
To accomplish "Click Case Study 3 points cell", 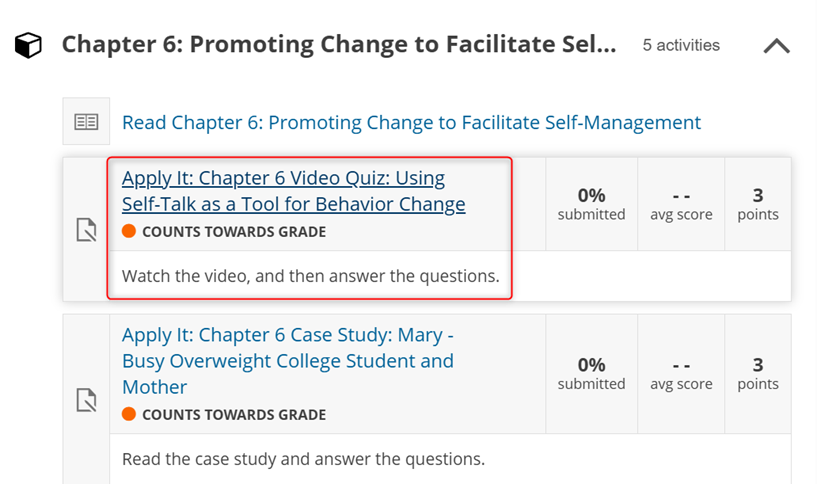I will (x=757, y=372).
